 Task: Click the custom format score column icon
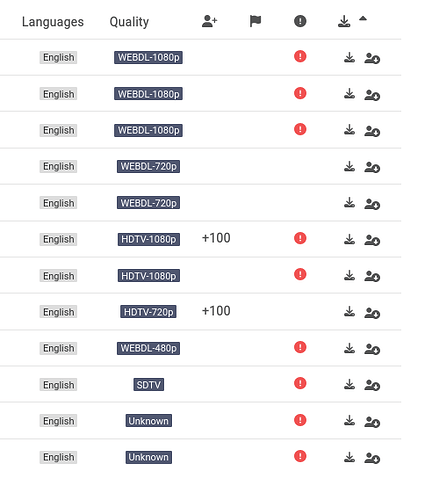click(210, 21)
